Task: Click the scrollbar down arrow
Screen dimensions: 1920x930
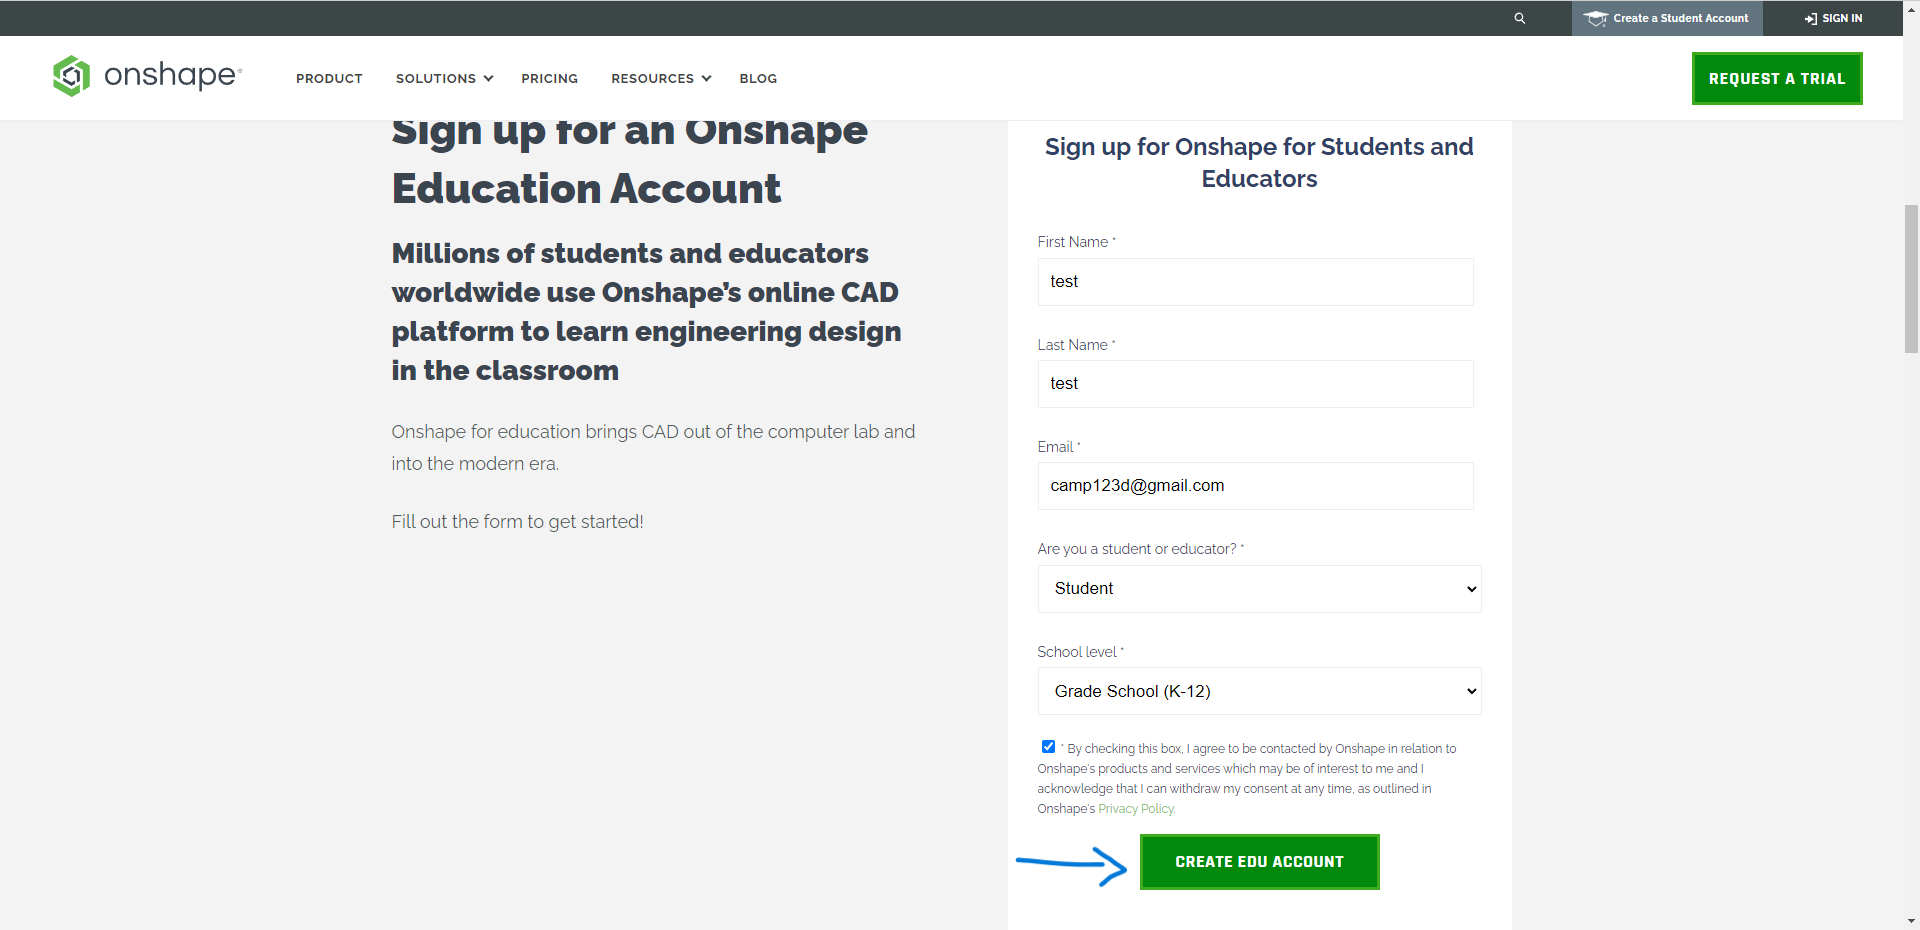Action: tap(1910, 921)
